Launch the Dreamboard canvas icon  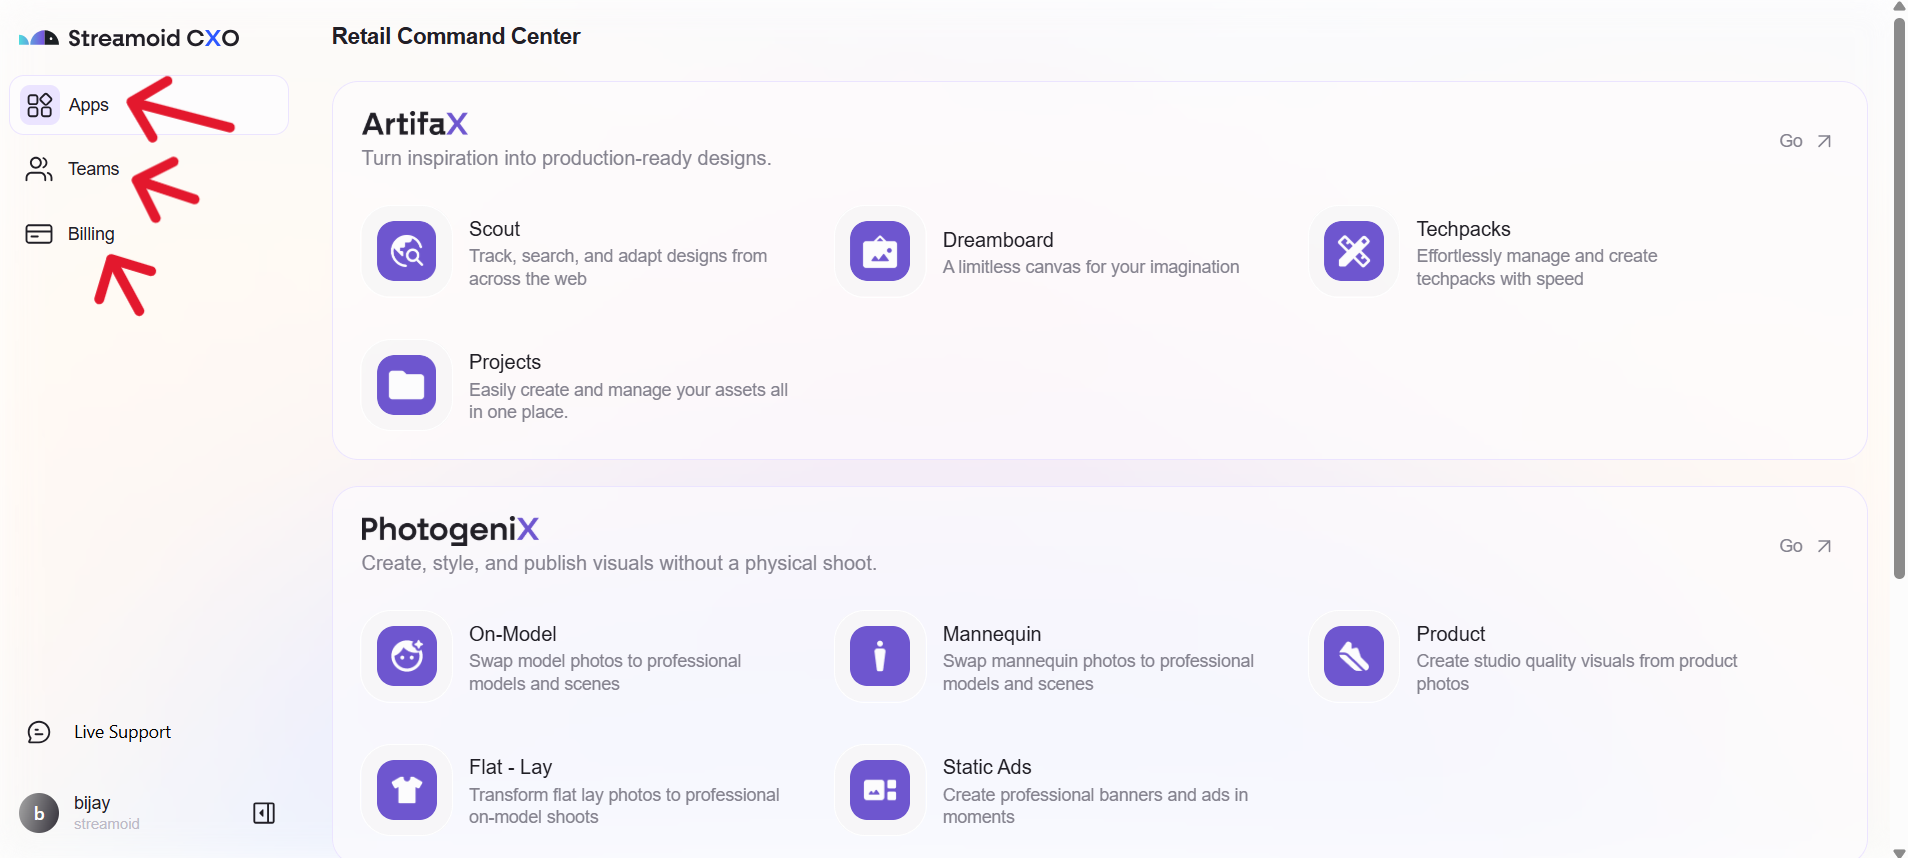point(880,251)
